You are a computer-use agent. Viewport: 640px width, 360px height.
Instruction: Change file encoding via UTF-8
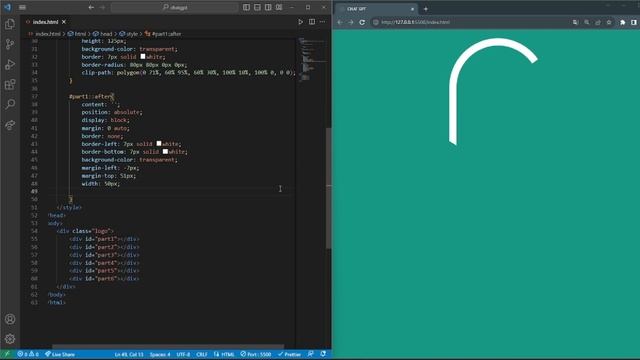183,354
